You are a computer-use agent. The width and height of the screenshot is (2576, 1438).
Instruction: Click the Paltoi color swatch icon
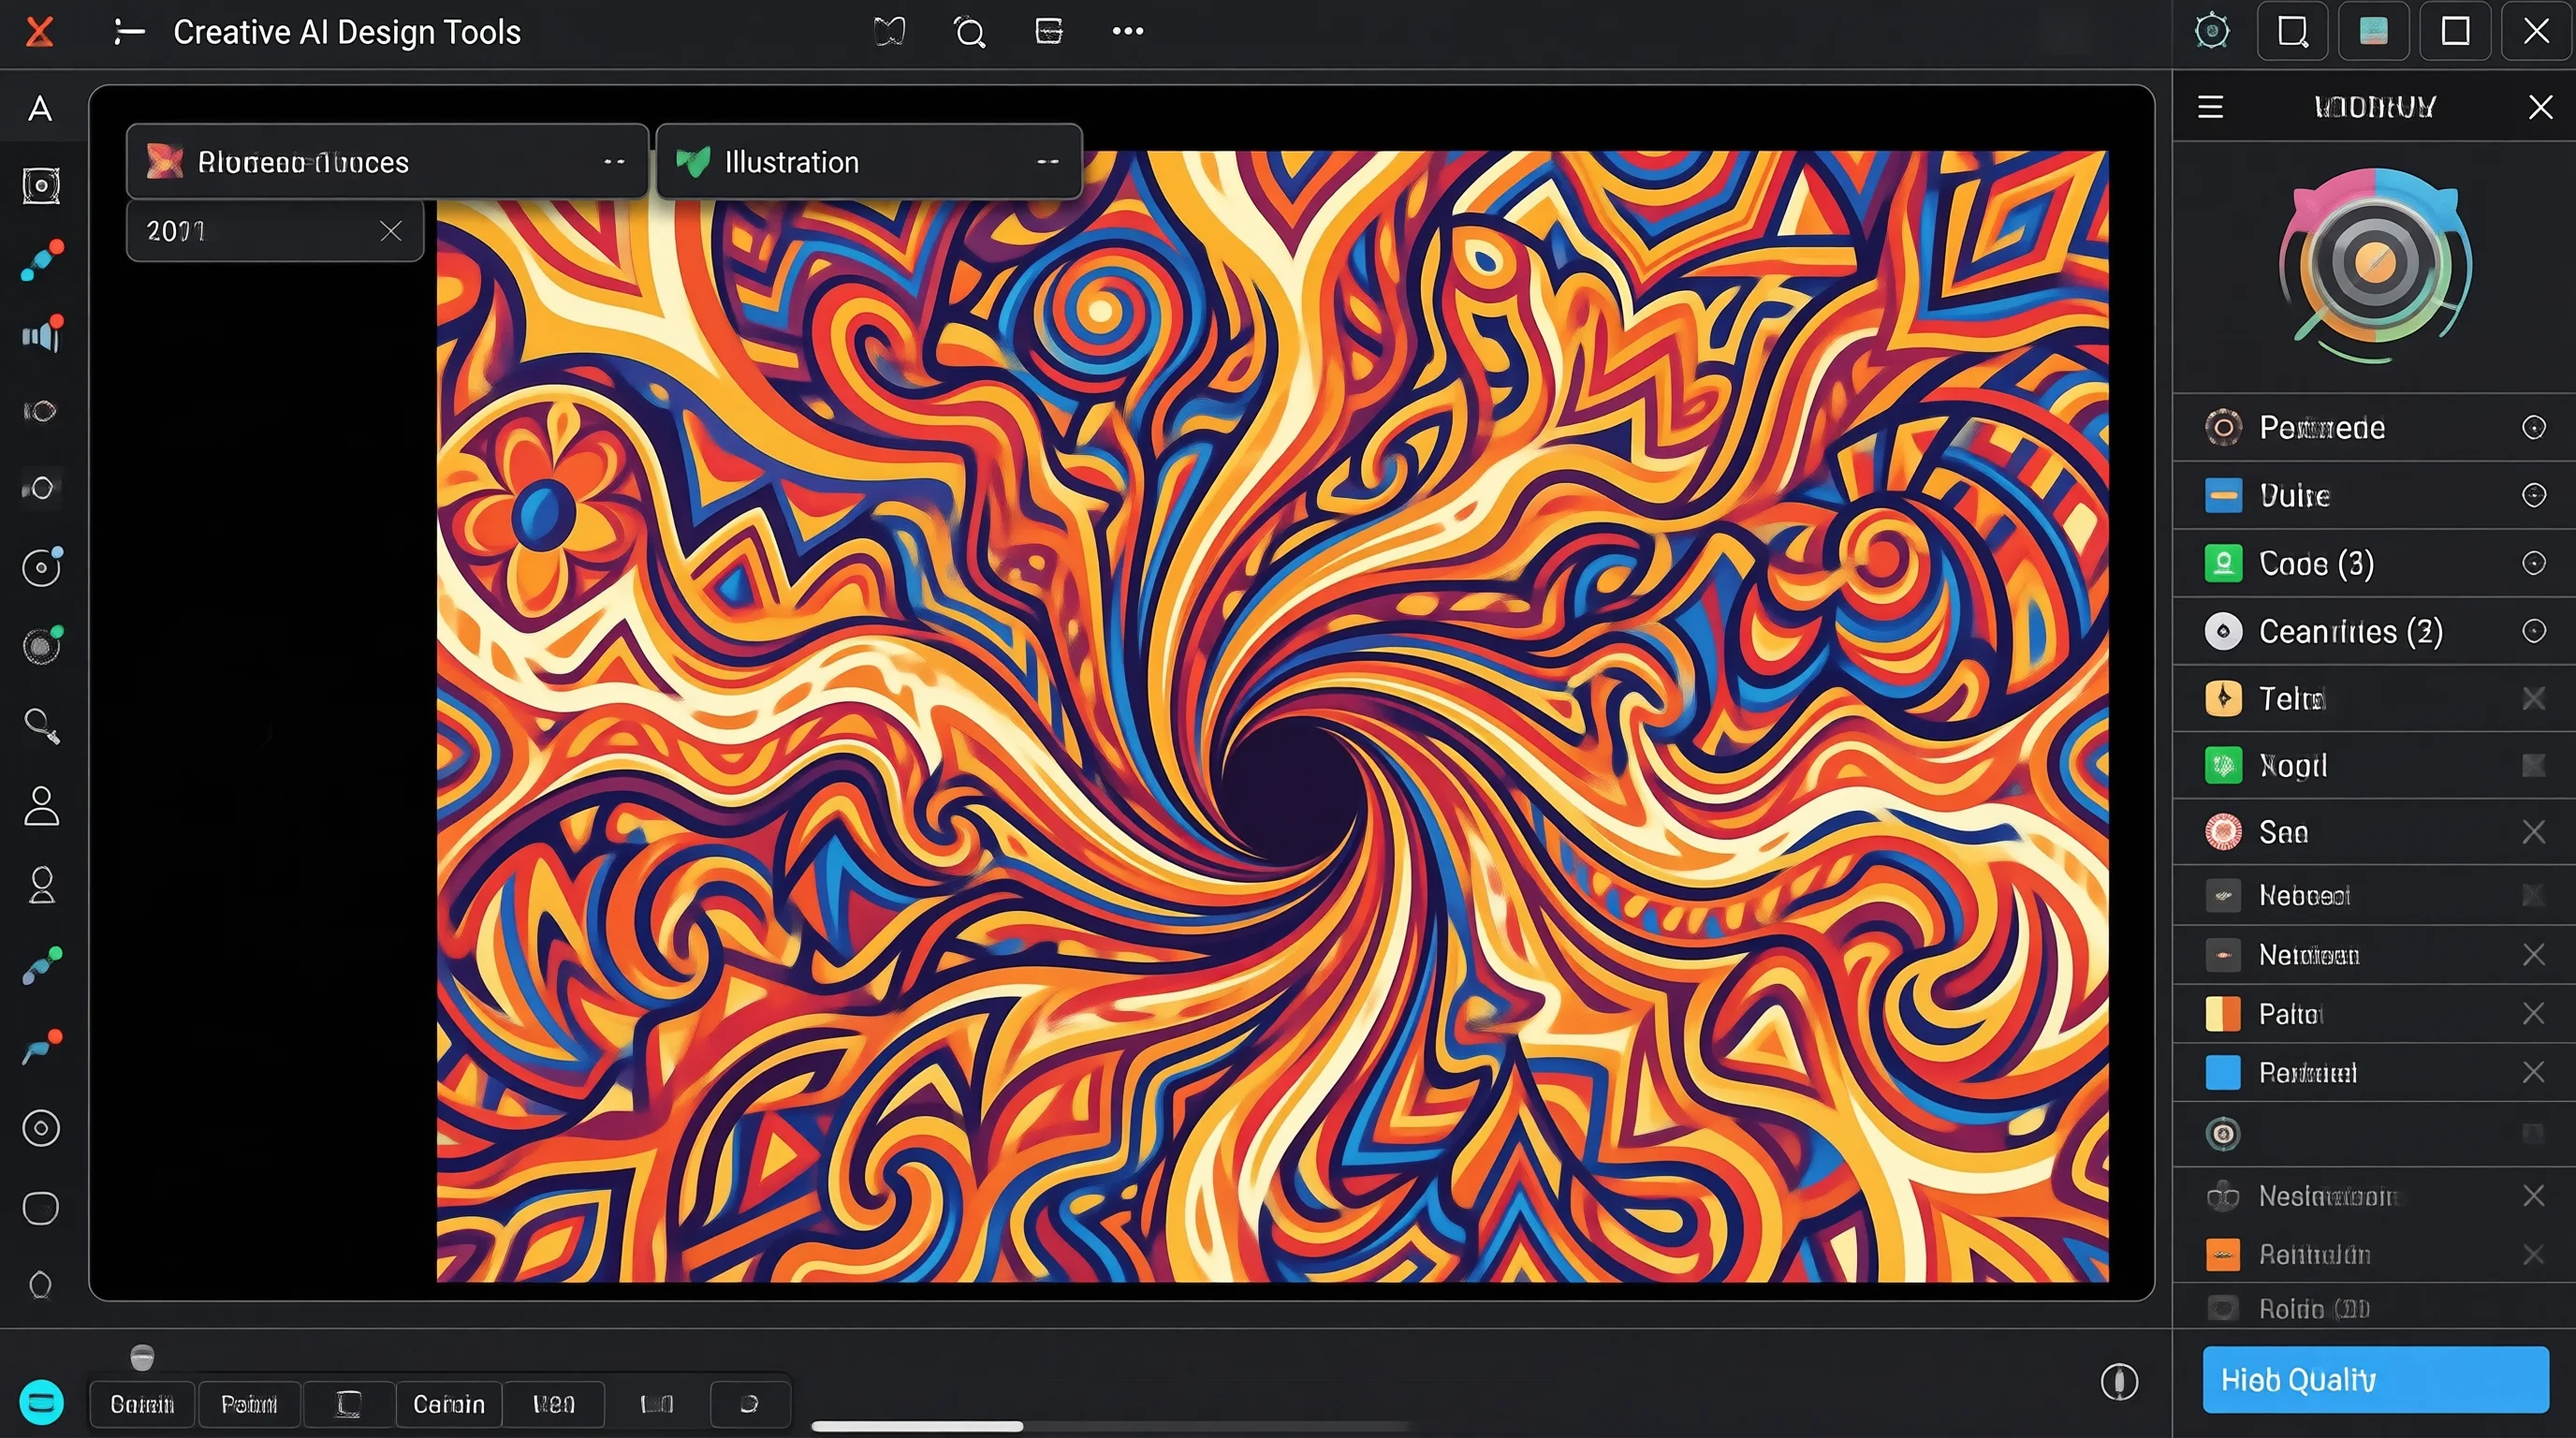coord(2223,1014)
